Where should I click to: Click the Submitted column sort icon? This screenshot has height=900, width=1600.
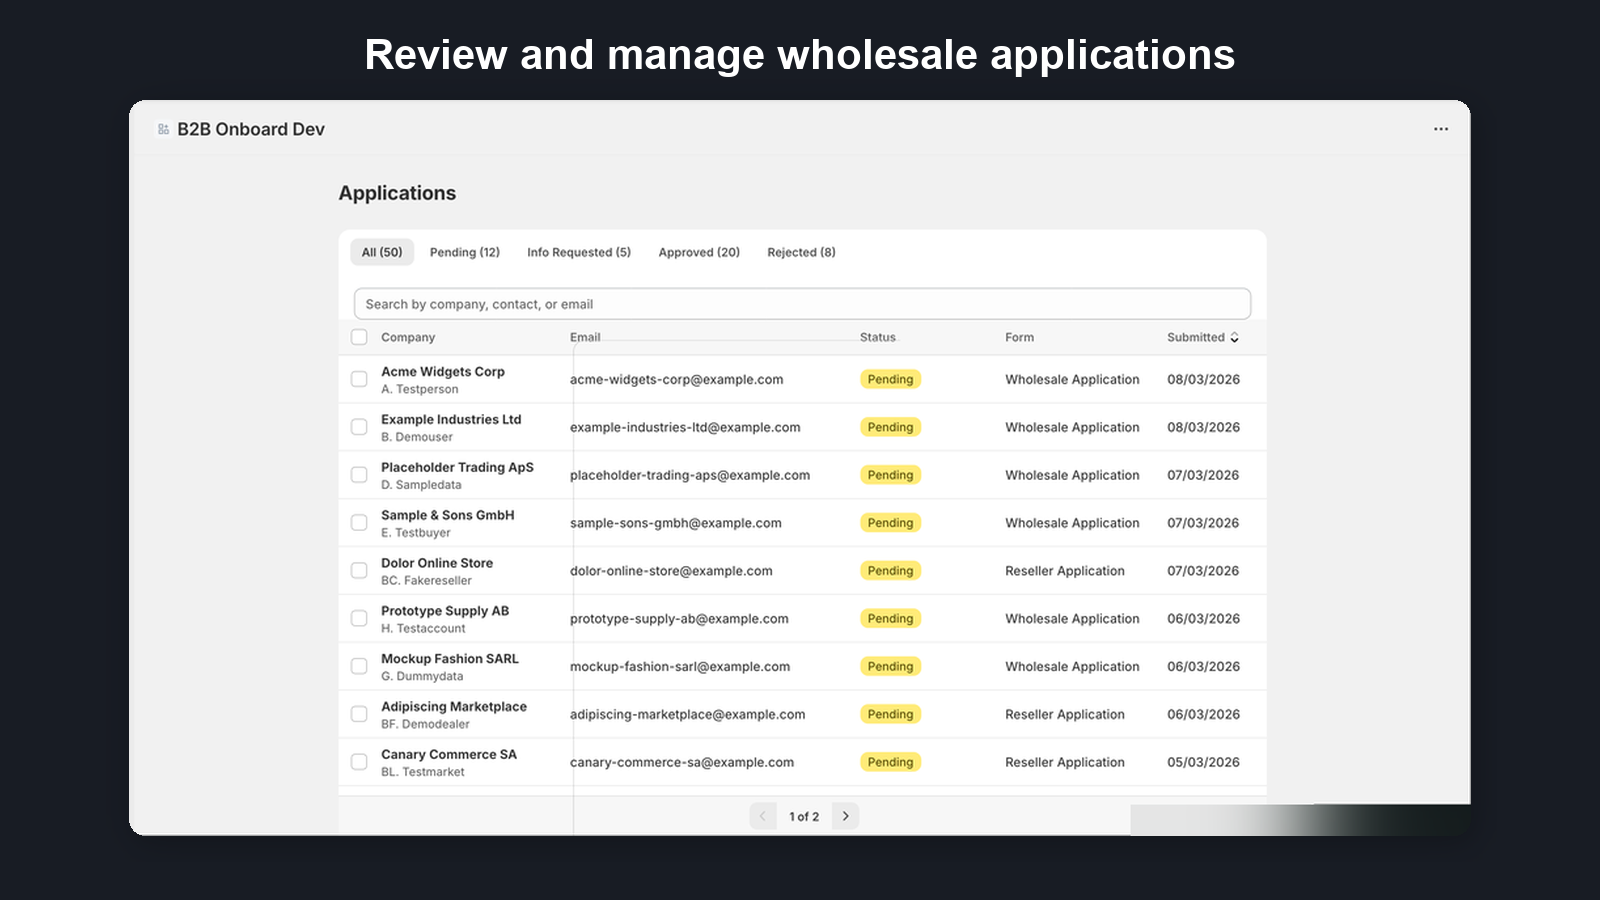(1234, 337)
